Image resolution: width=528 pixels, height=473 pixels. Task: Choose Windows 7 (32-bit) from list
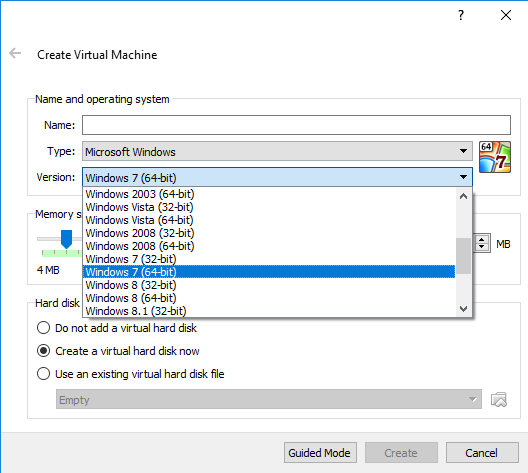[269, 259]
